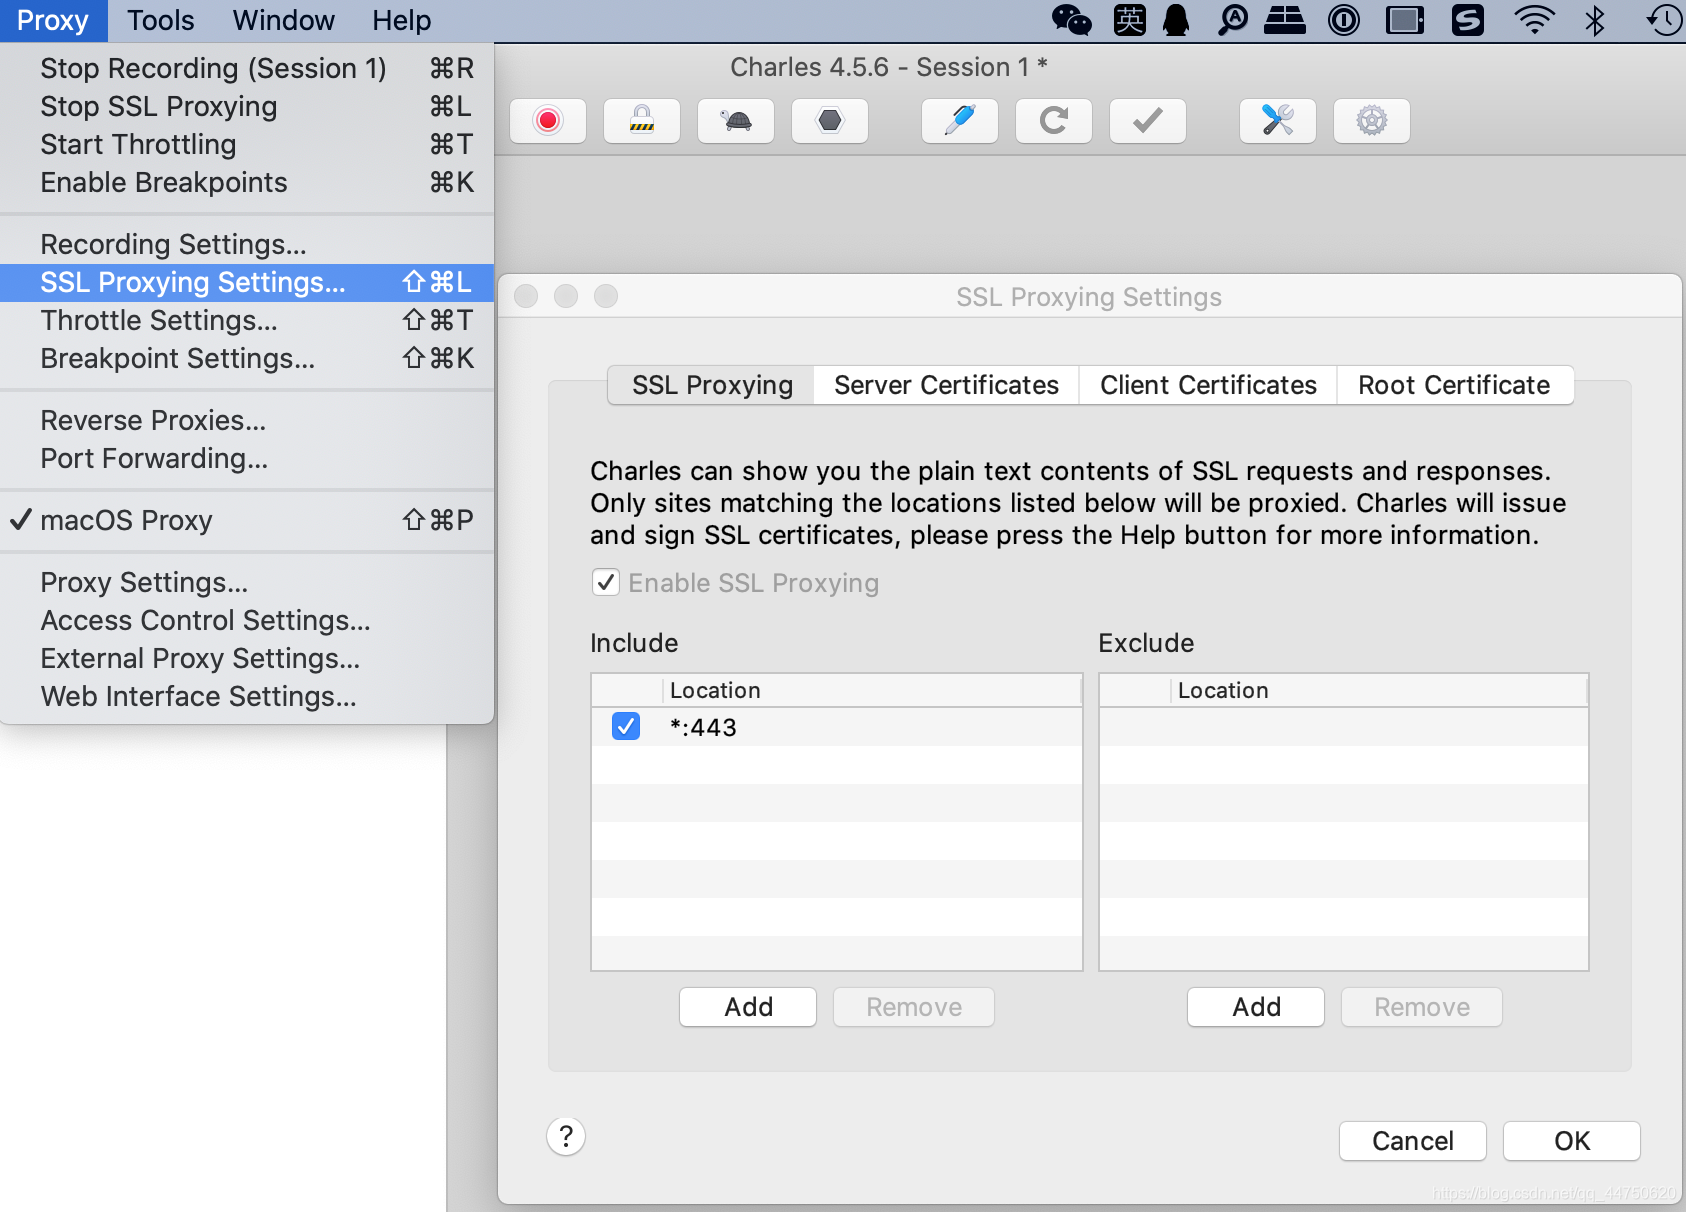Open External Proxy Settings... menu item
The width and height of the screenshot is (1686, 1212).
247,658
